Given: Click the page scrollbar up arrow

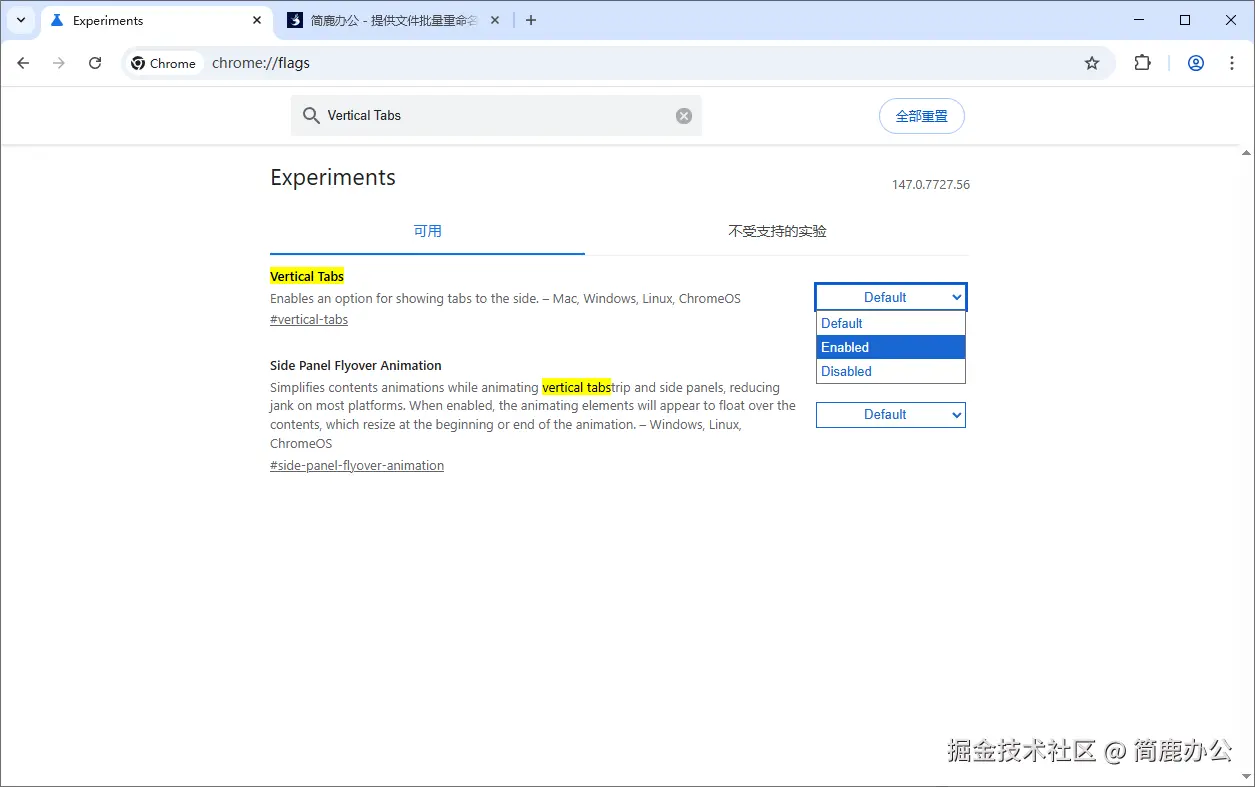Looking at the screenshot, I should [1245, 153].
